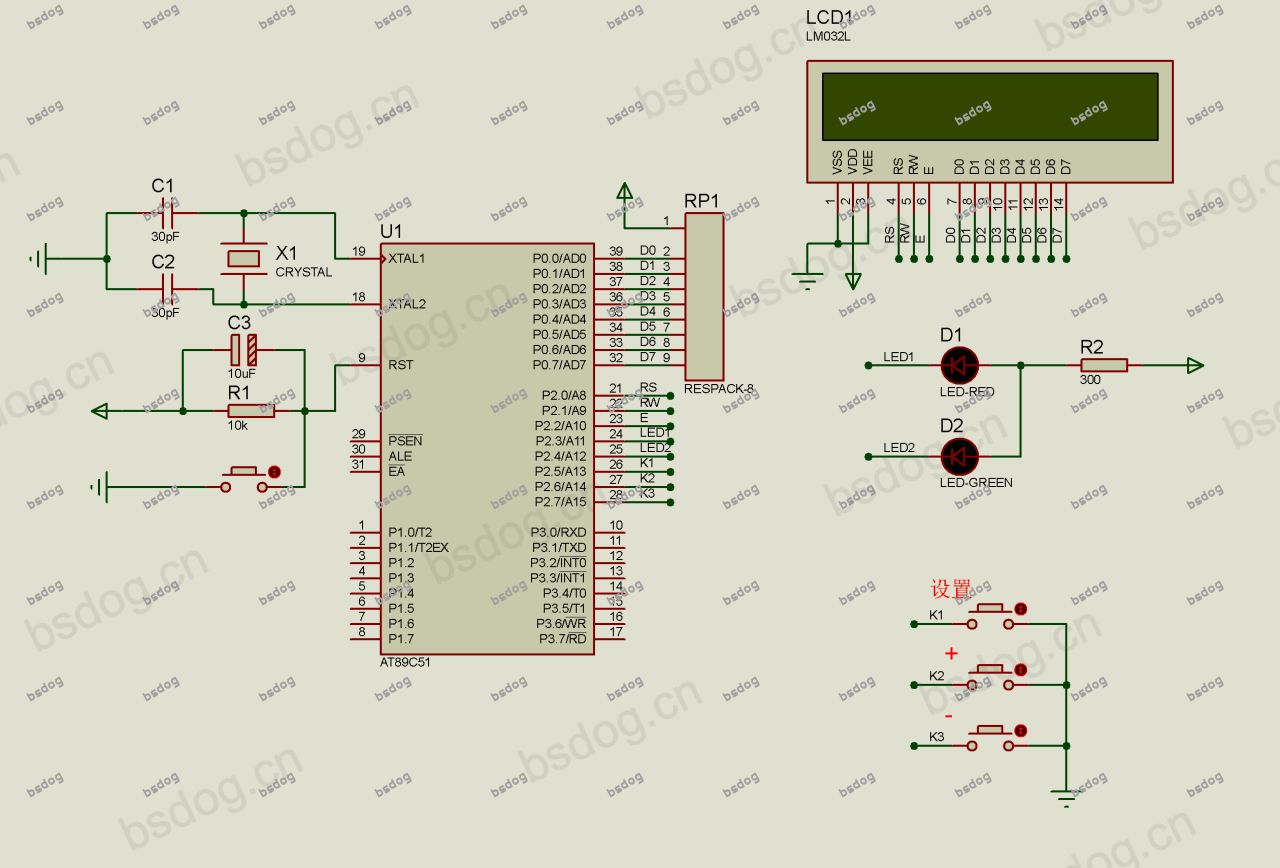The height and width of the screenshot is (868, 1280).
Task: Click the down arrow terminal under LCD VEE
Action: click(x=853, y=281)
